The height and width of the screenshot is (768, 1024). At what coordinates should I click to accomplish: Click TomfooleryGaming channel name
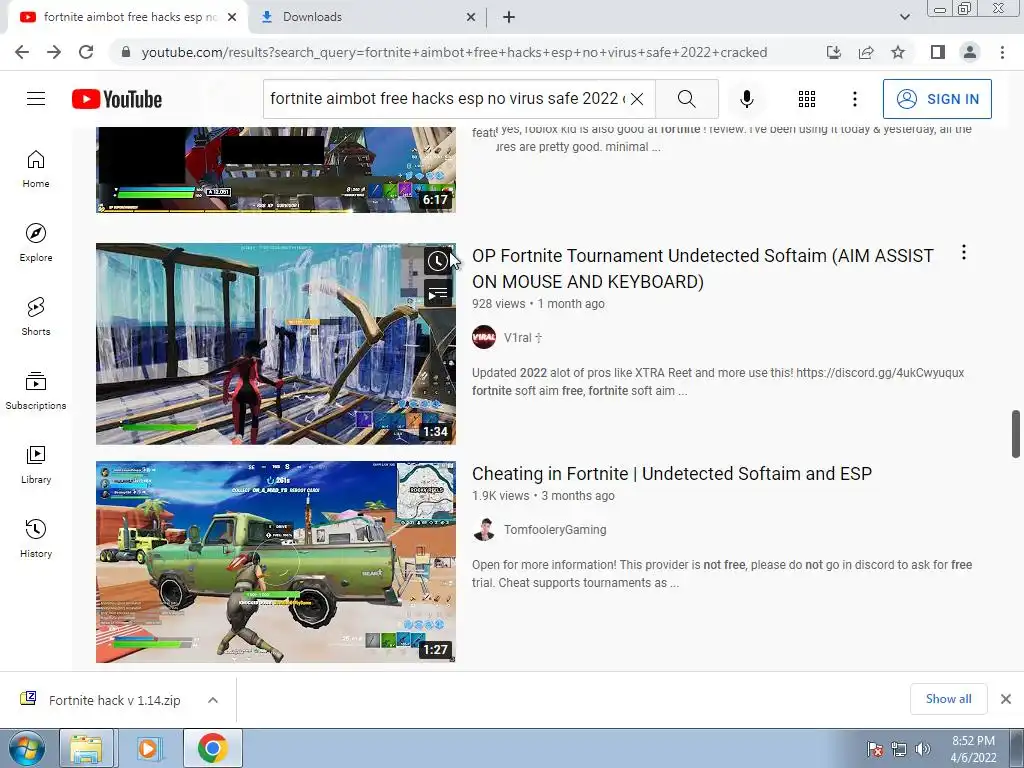[555, 530]
